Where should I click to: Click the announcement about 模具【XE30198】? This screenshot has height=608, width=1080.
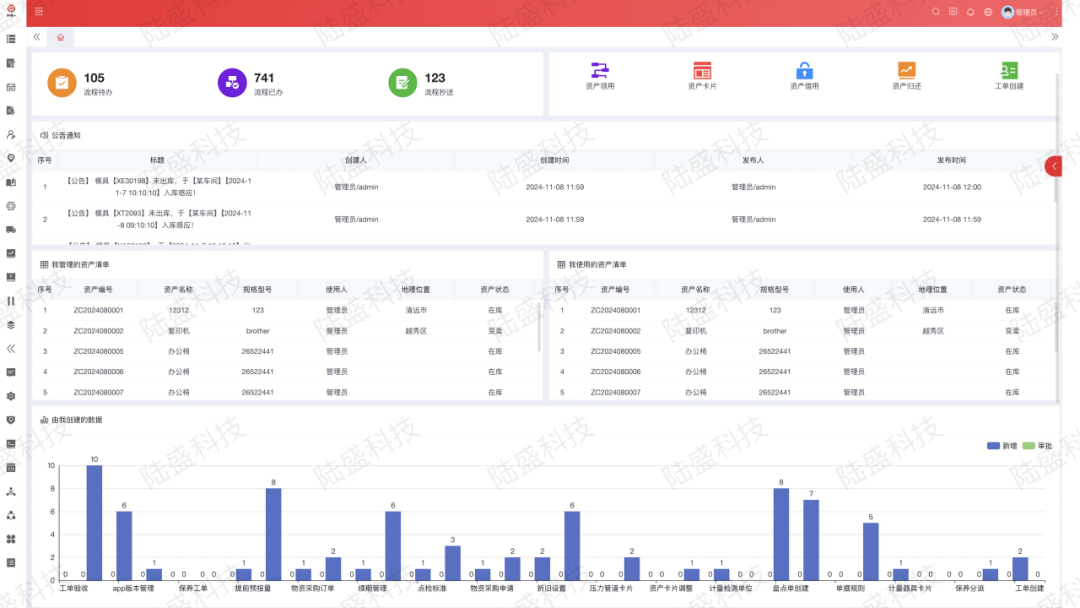coord(158,187)
